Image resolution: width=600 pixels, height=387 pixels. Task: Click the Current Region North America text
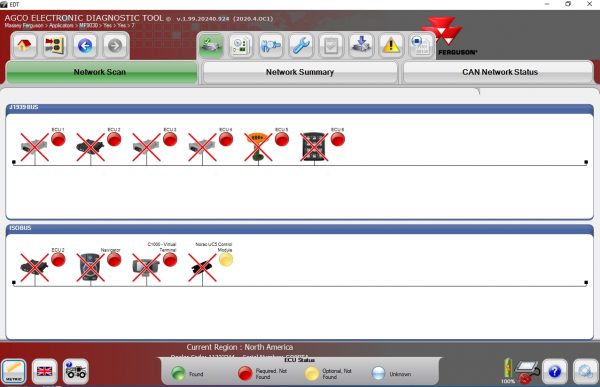coord(240,347)
